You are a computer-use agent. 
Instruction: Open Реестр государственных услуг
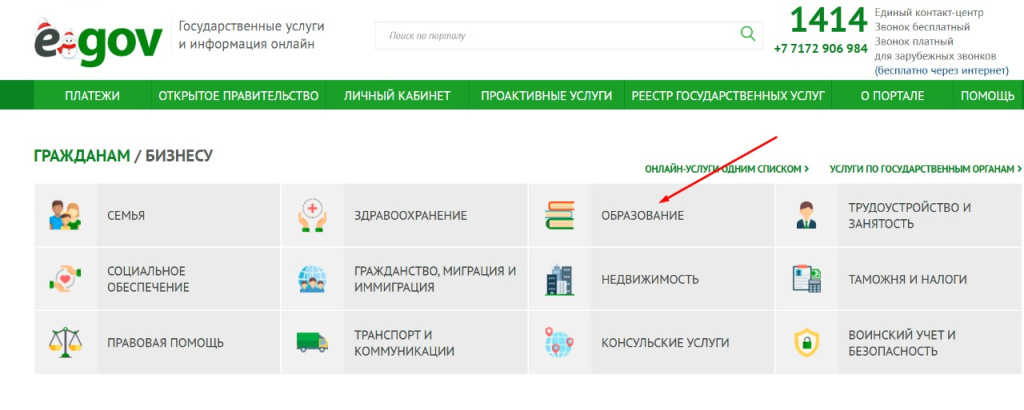[x=728, y=95]
